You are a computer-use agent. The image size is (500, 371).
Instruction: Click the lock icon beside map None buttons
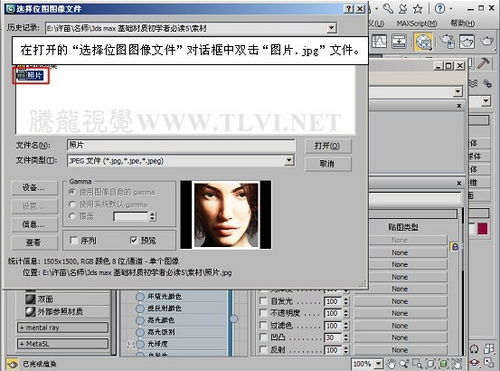coord(455,247)
